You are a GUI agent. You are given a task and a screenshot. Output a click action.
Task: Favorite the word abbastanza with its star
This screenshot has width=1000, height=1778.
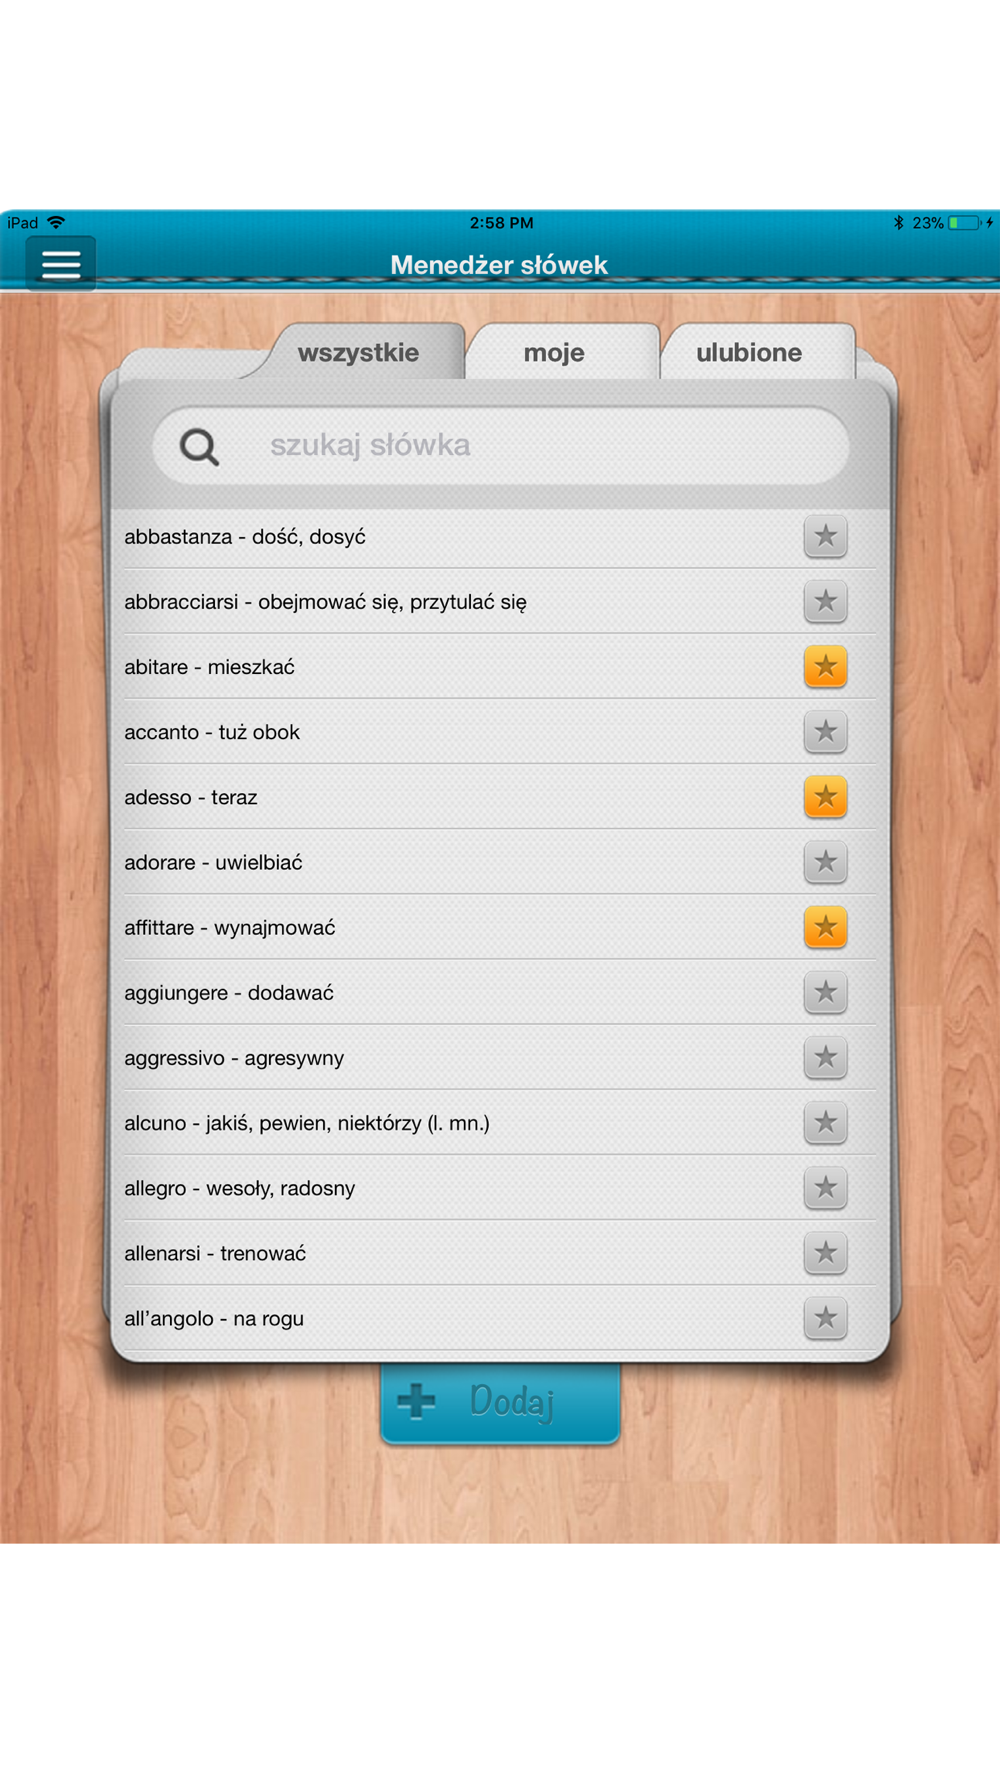coord(825,537)
